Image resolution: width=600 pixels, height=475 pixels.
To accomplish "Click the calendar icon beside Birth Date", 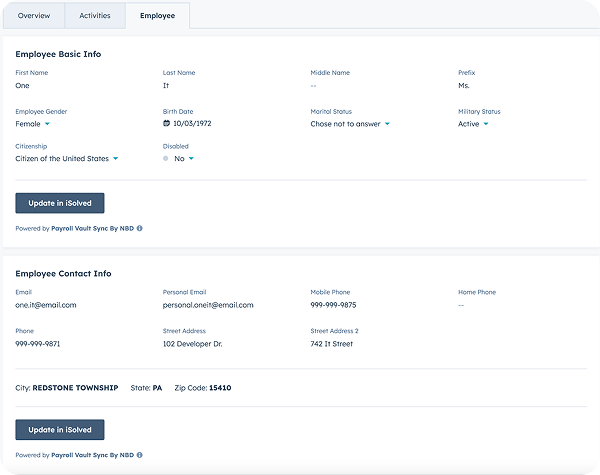I will (167, 124).
